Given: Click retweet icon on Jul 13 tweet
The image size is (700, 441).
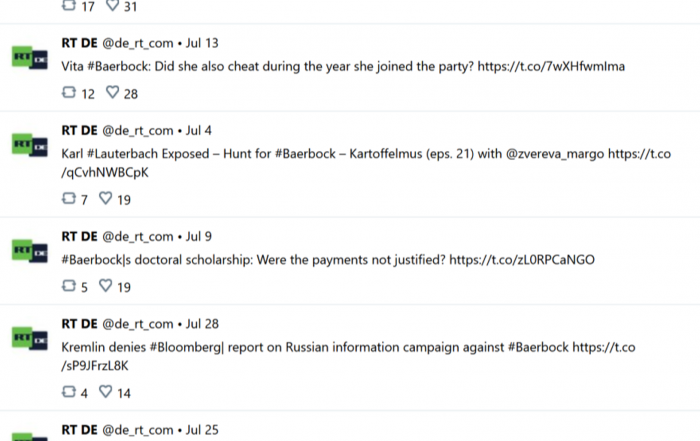Looking at the screenshot, I should pyautogui.click(x=69, y=92).
